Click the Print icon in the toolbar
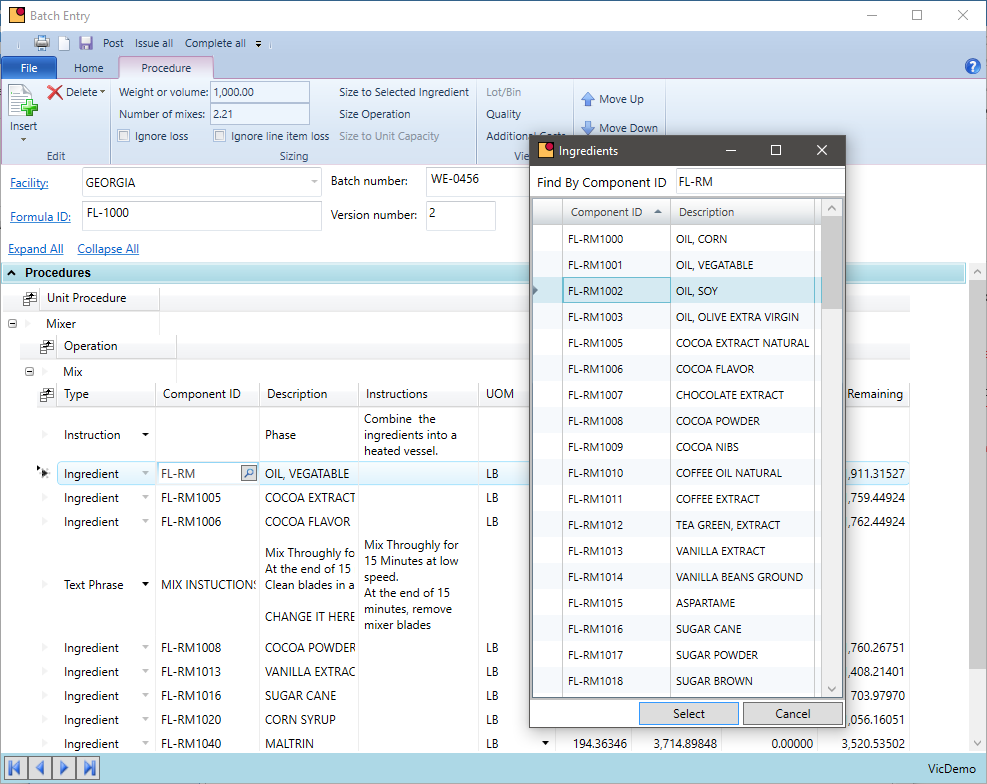 pyautogui.click(x=40, y=43)
